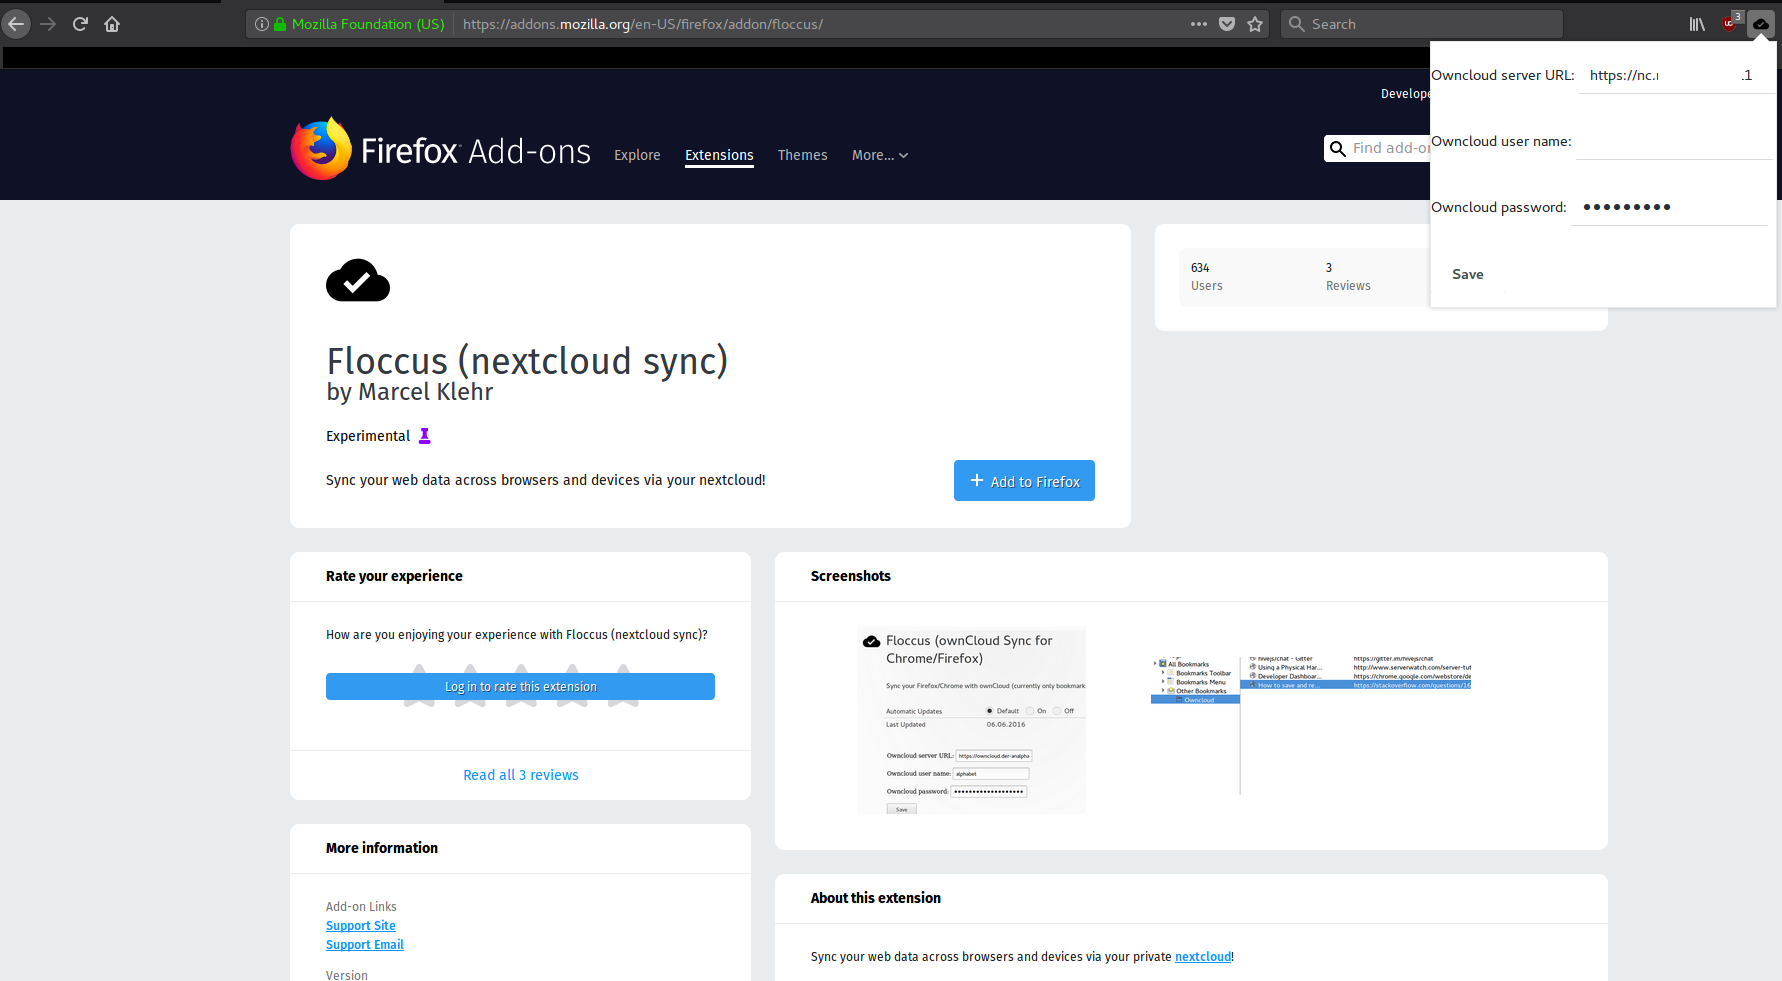The width and height of the screenshot is (1782, 981).
Task: Open the Library sidebar icon
Action: pos(1697,24)
